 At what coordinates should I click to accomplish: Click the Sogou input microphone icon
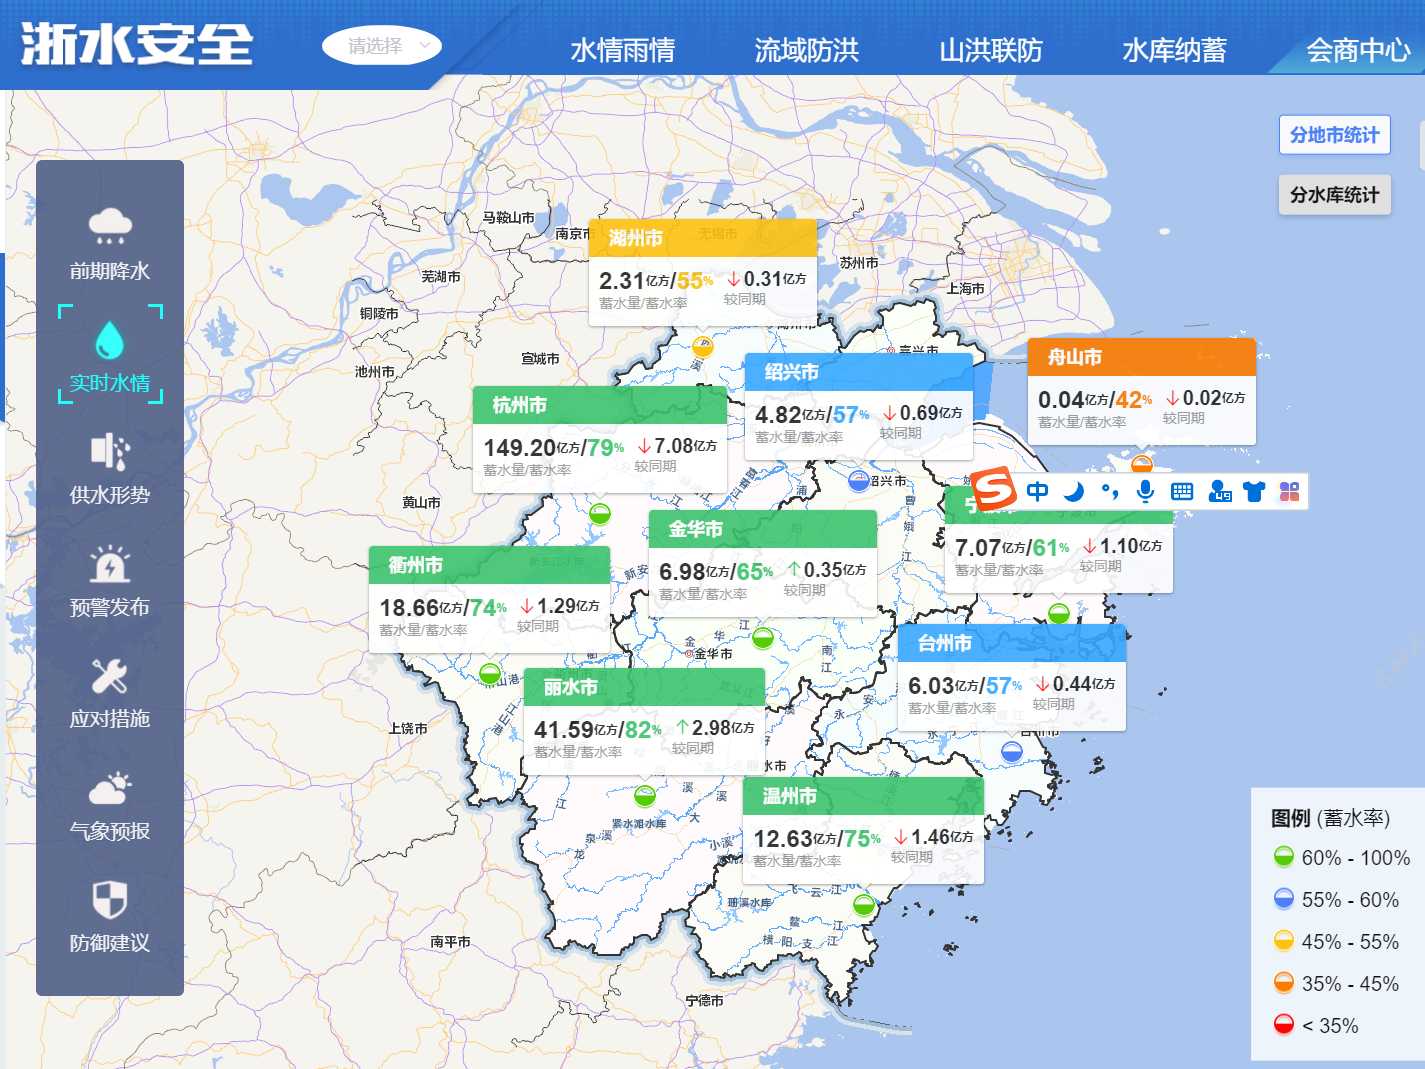click(x=1146, y=491)
